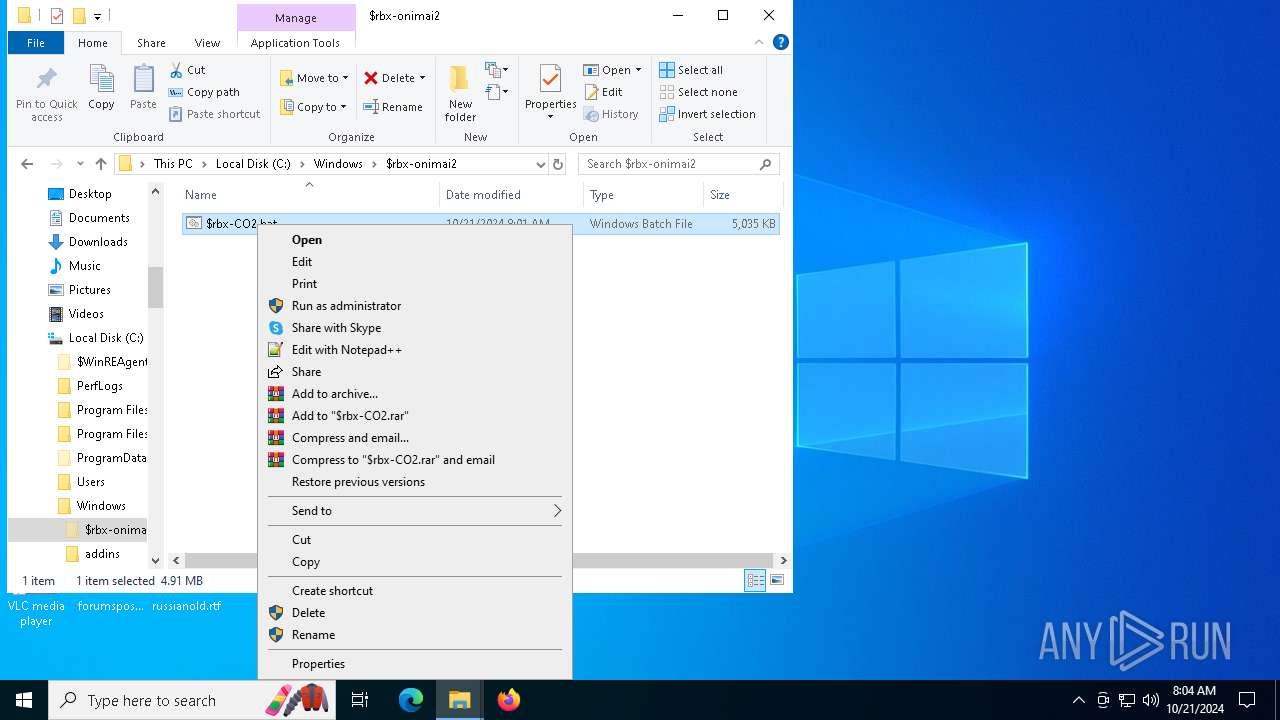This screenshot has width=1280, height=720.
Task: Open Explorer Help question mark icon
Action: coord(781,42)
